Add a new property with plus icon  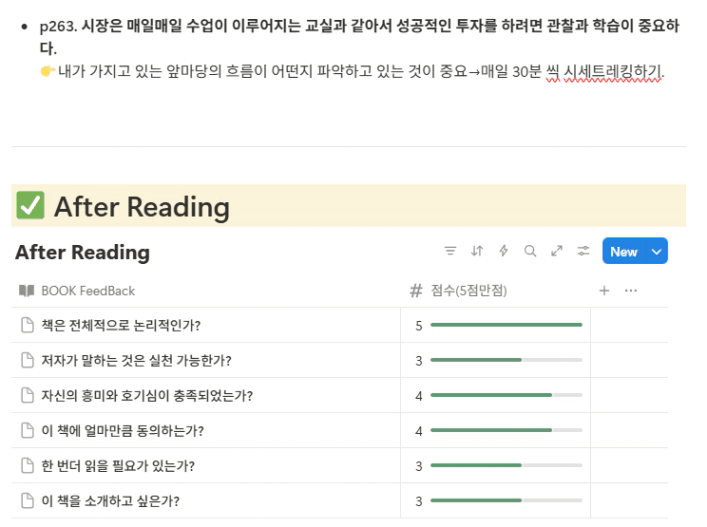point(604,291)
